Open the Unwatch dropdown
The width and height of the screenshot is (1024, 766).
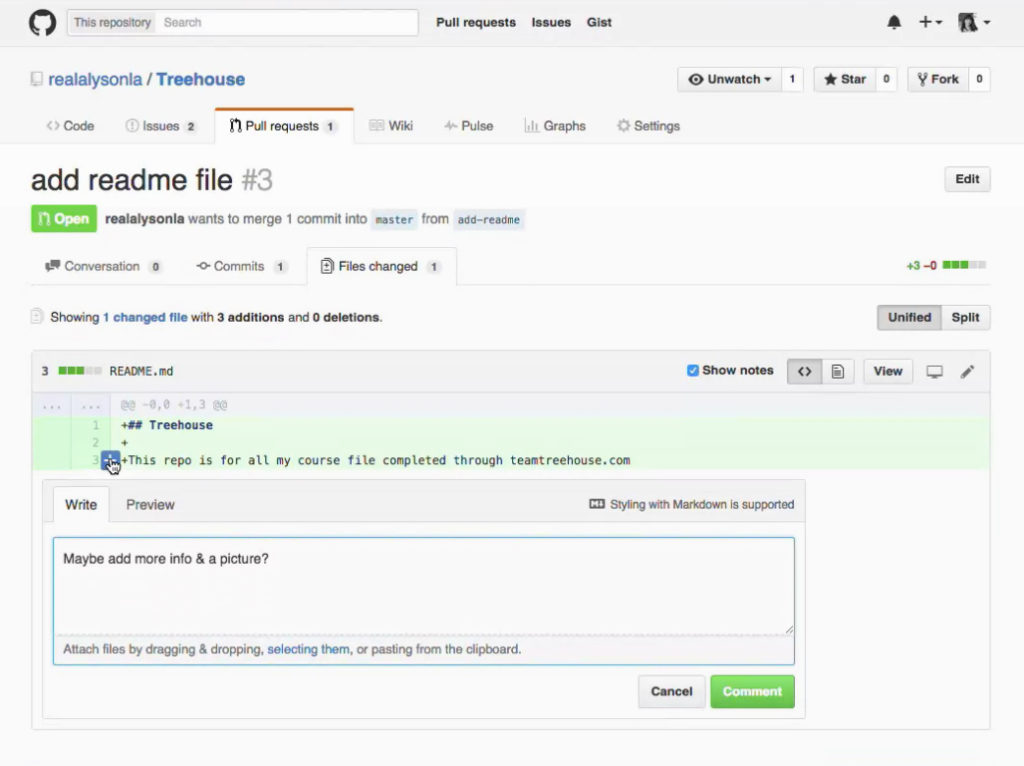(x=729, y=79)
